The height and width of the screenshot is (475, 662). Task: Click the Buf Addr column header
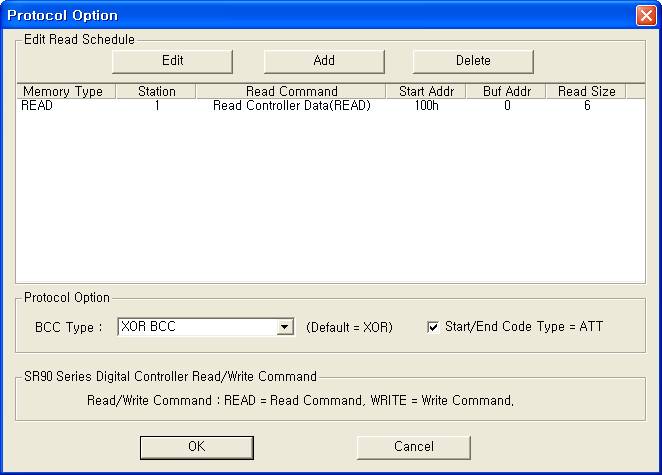coord(506,91)
